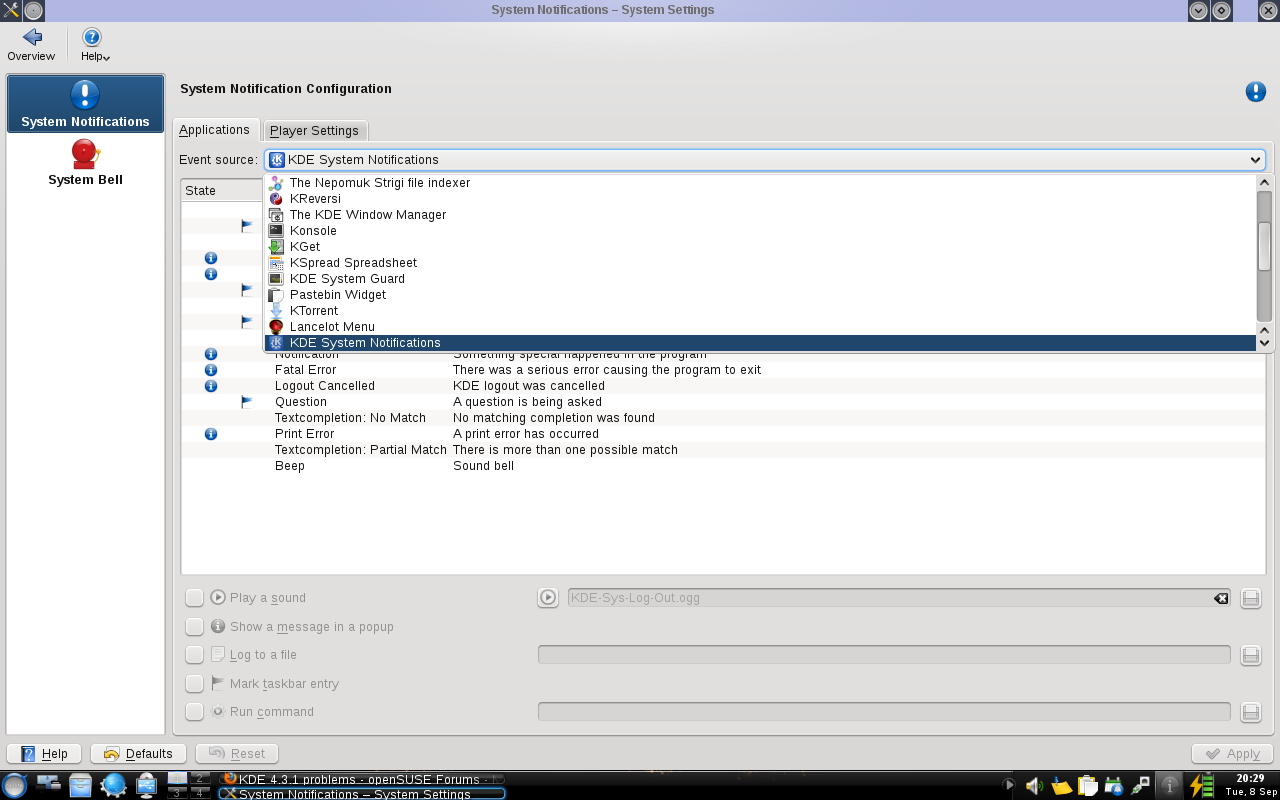Image resolution: width=1280 pixels, height=800 pixels.
Task: Open the device notifier USB icon
Action: 147,786
